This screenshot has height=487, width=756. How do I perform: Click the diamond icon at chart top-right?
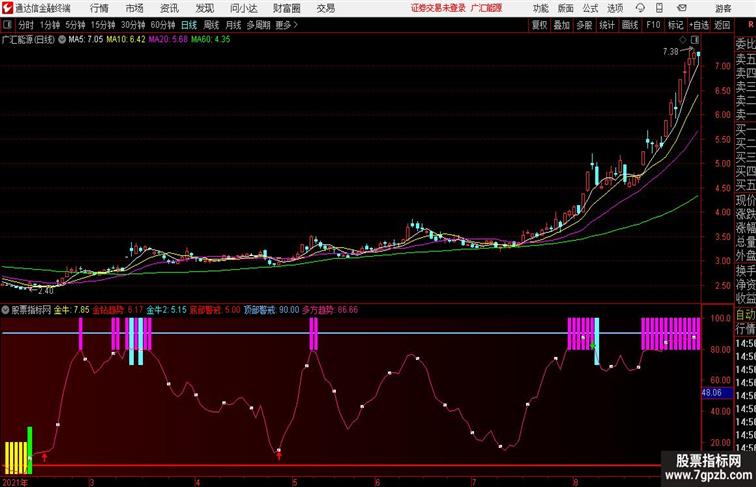683,40
